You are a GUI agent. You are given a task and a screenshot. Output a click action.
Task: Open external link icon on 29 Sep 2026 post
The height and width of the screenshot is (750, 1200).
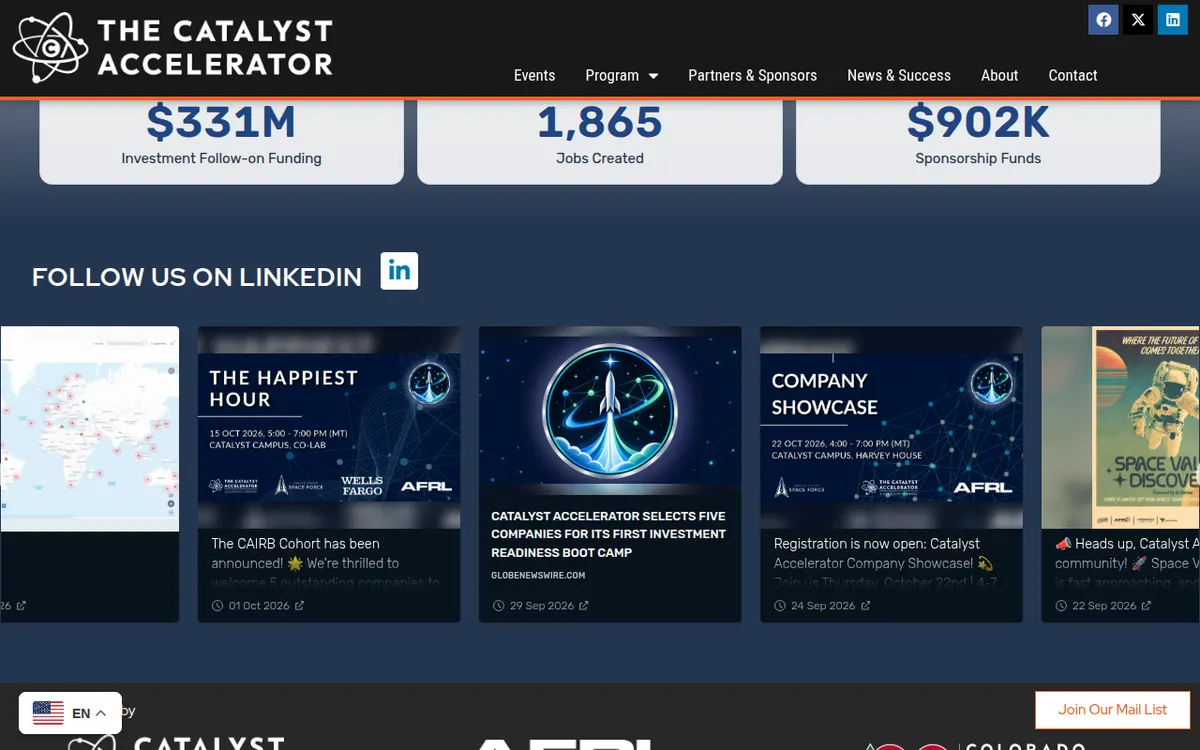584,606
